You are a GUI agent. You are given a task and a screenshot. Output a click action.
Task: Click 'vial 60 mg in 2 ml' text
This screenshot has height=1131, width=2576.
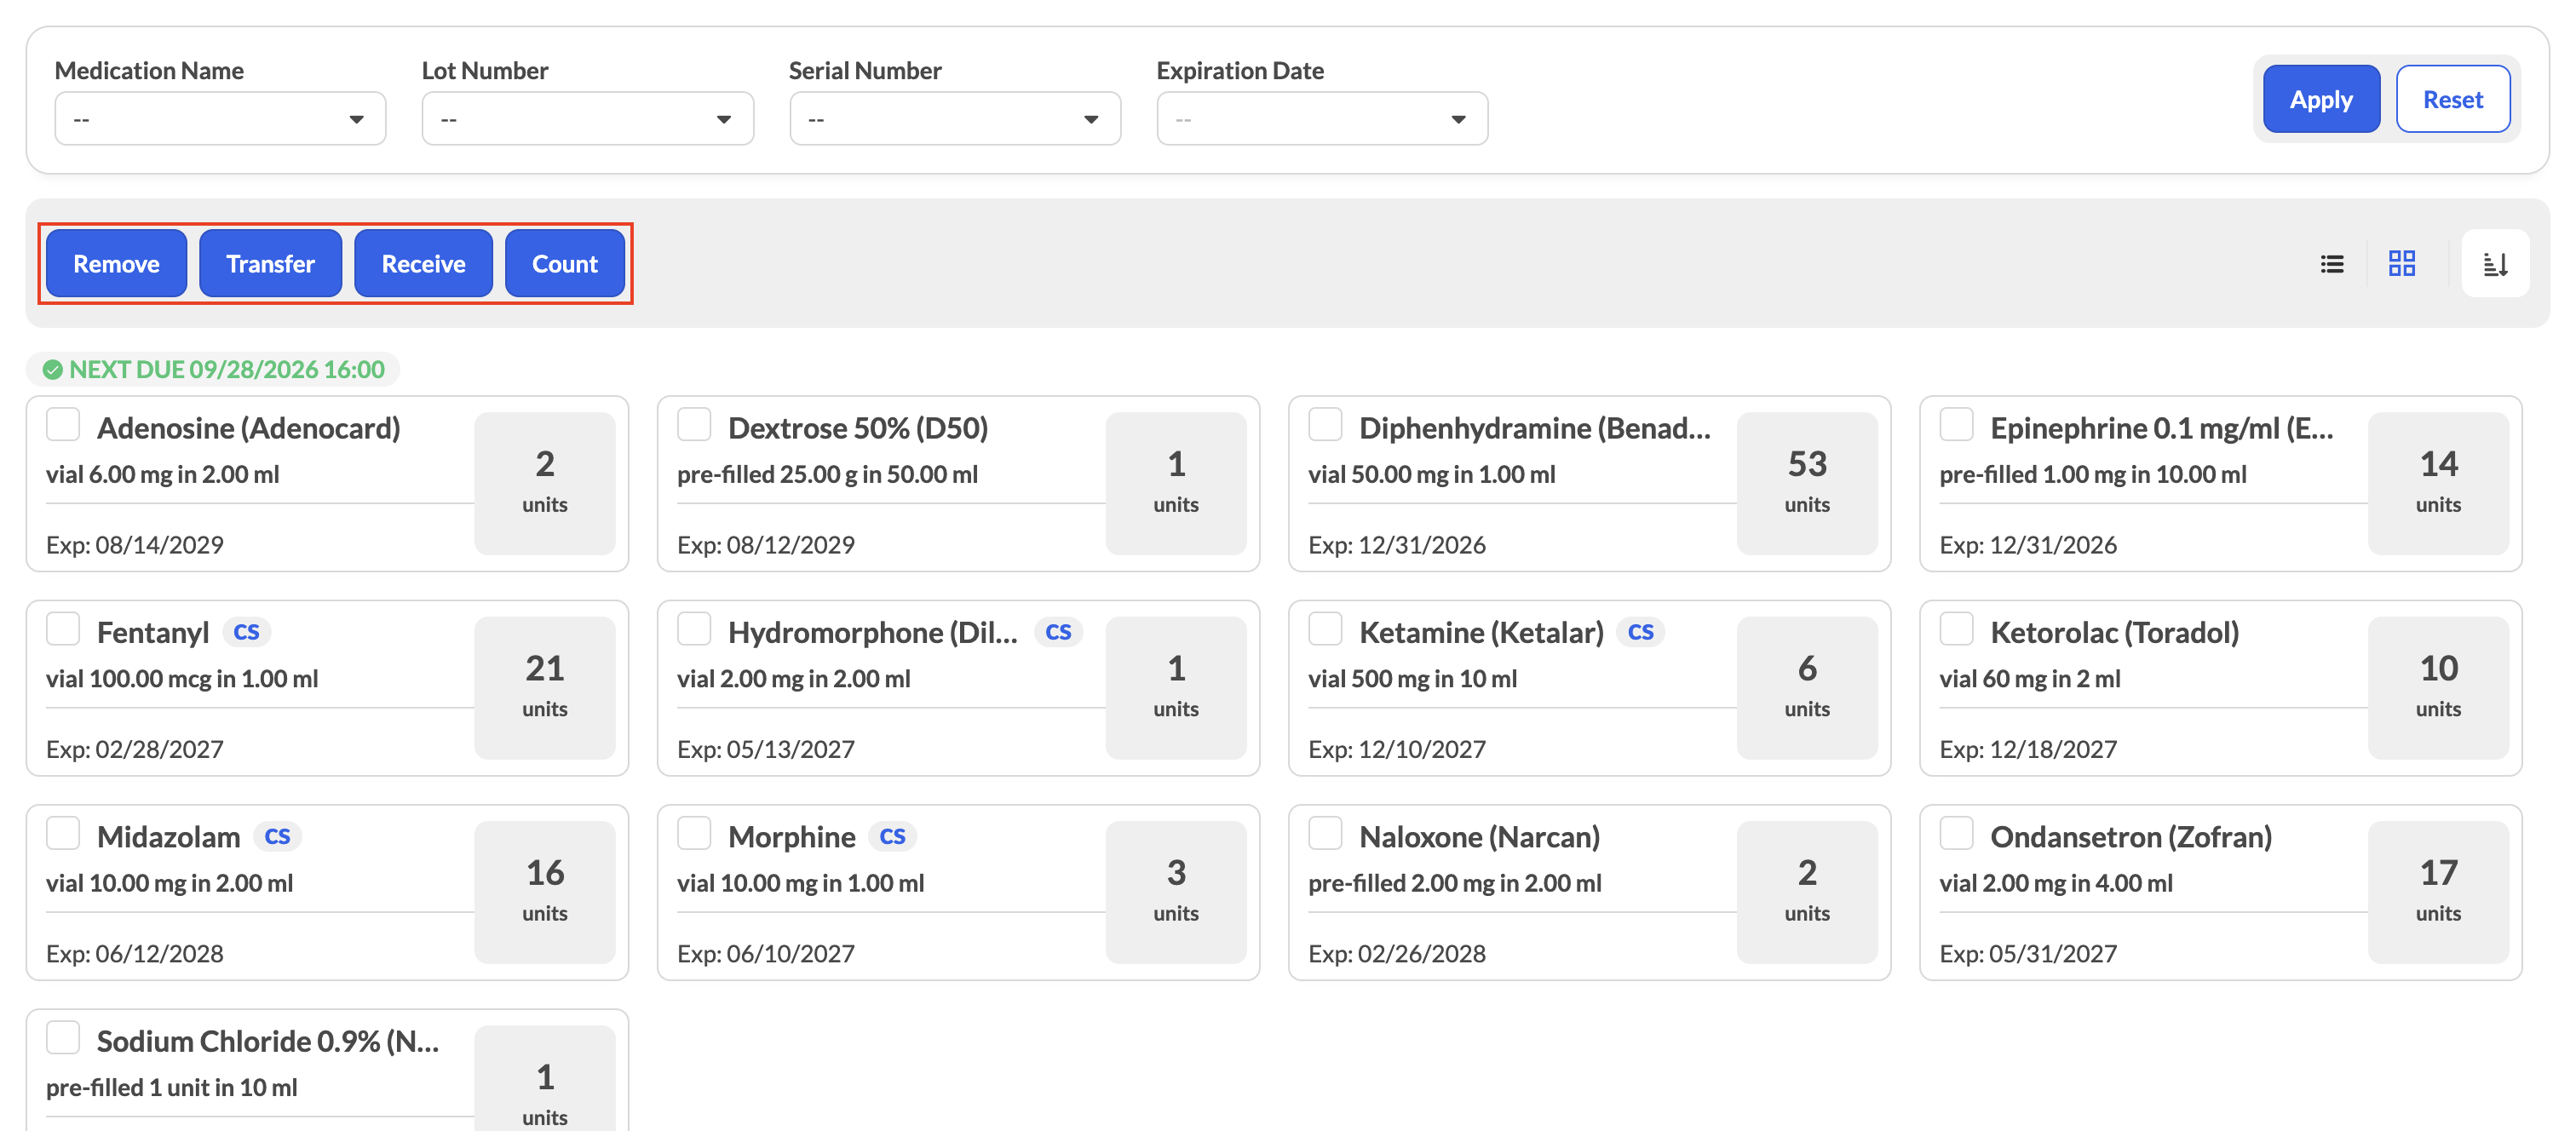point(2030,679)
